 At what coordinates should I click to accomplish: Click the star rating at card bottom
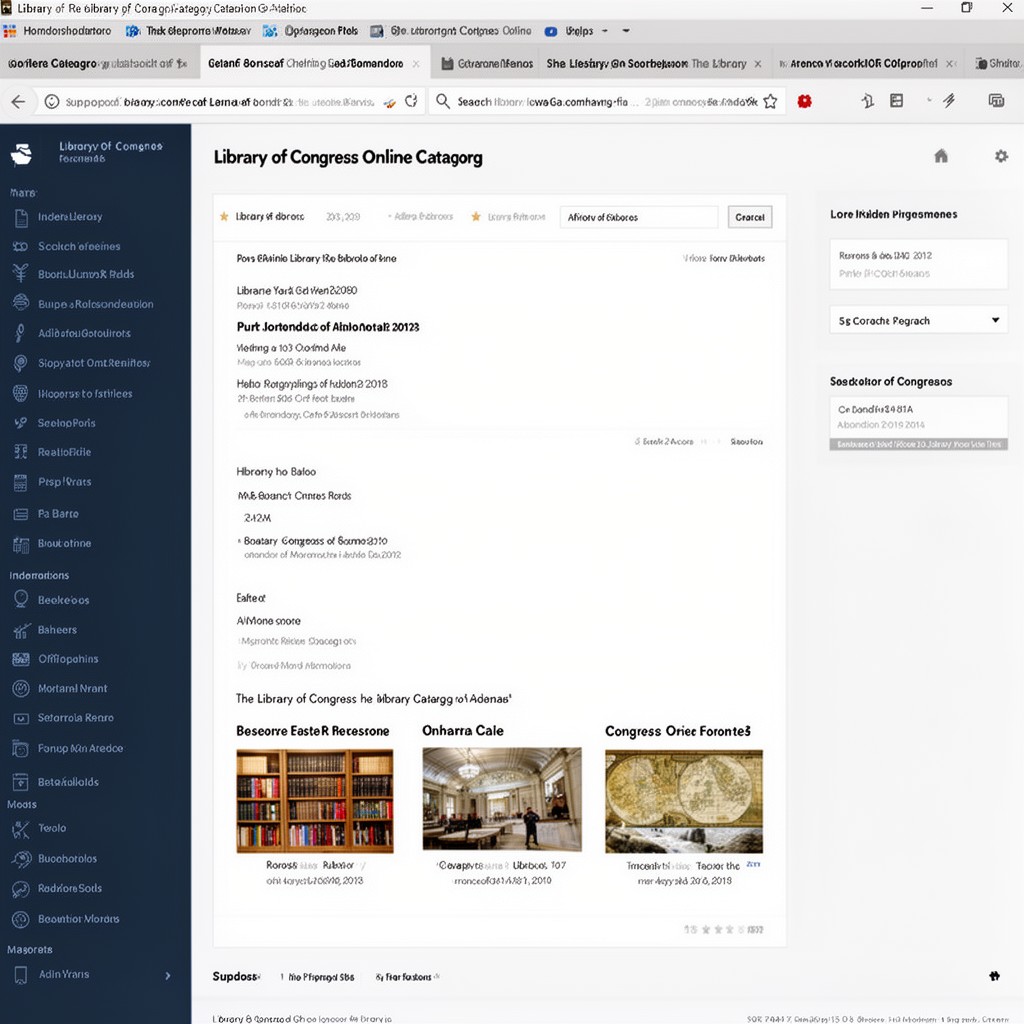723,929
